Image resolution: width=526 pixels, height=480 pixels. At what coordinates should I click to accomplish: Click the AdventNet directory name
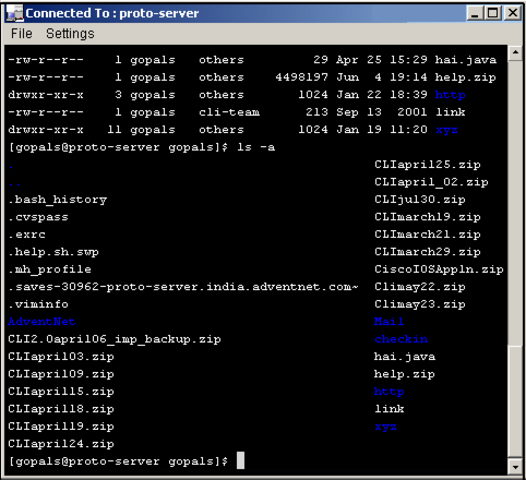point(42,322)
